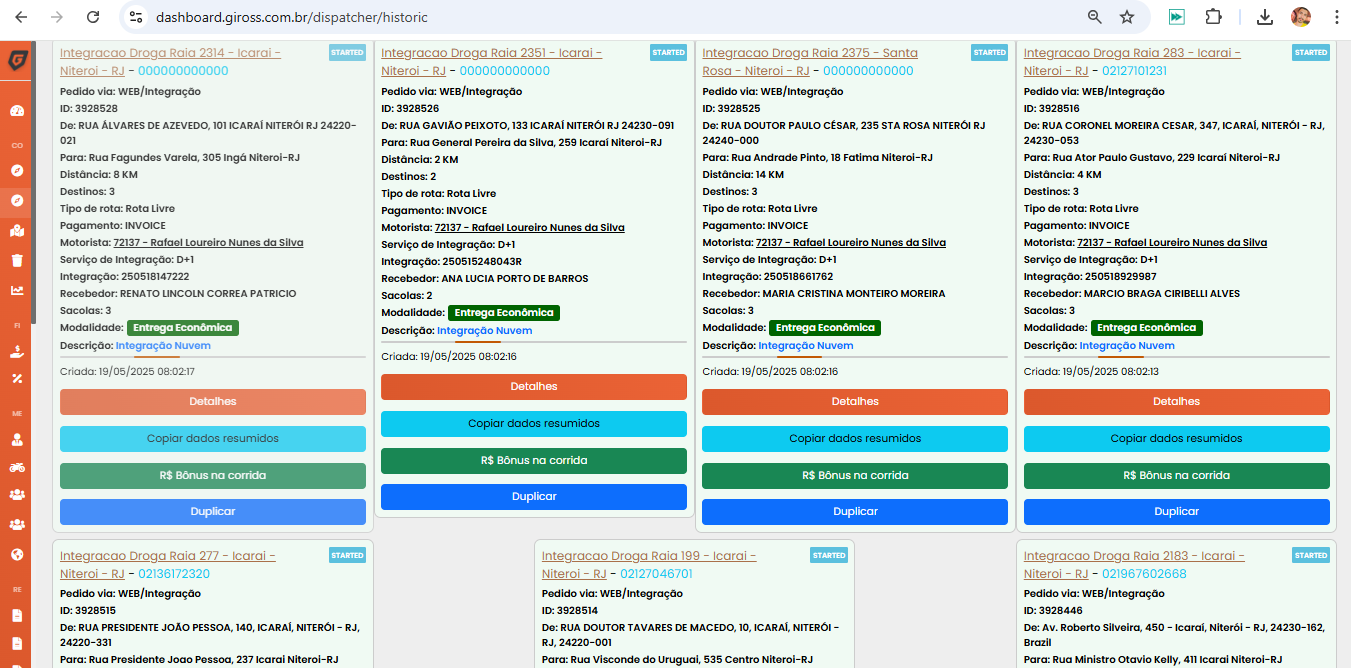Open the line chart icon in the sidebar
Screen dimensions: 1351x668
click(16, 291)
